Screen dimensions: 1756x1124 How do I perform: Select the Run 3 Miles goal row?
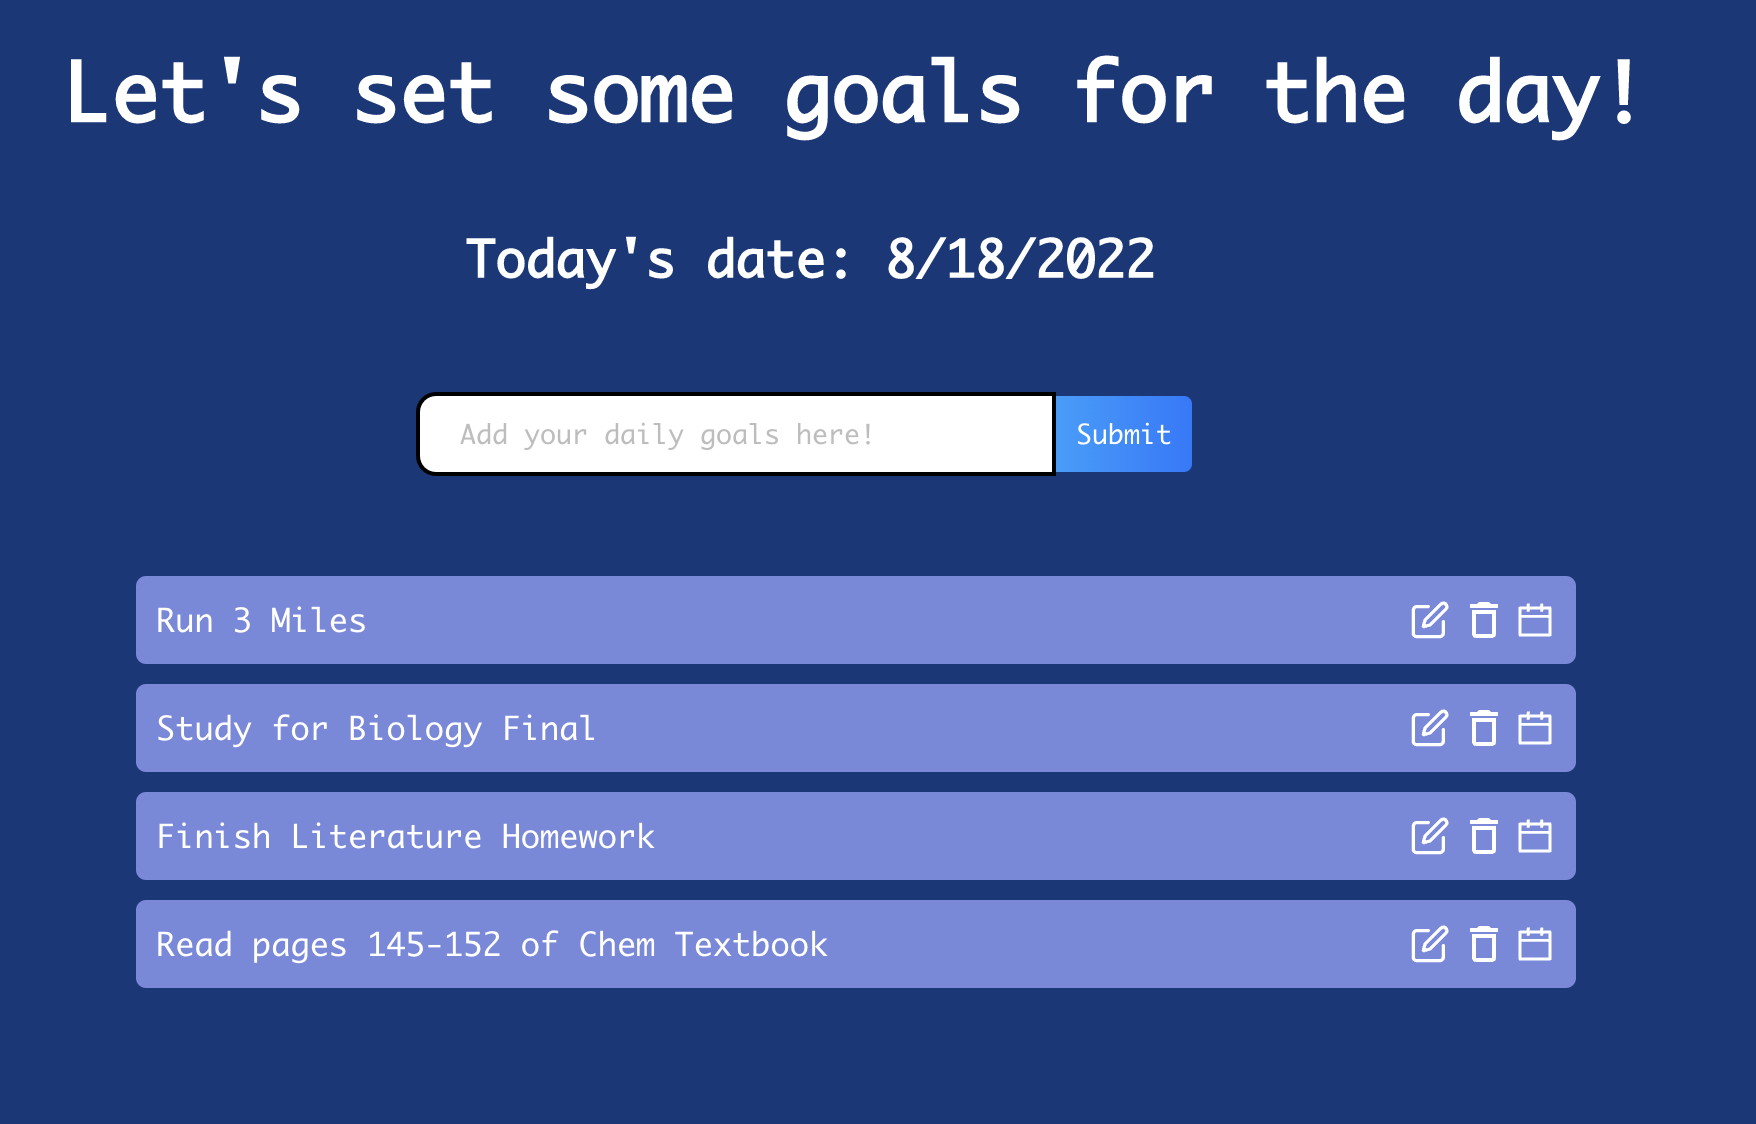pos(856,620)
